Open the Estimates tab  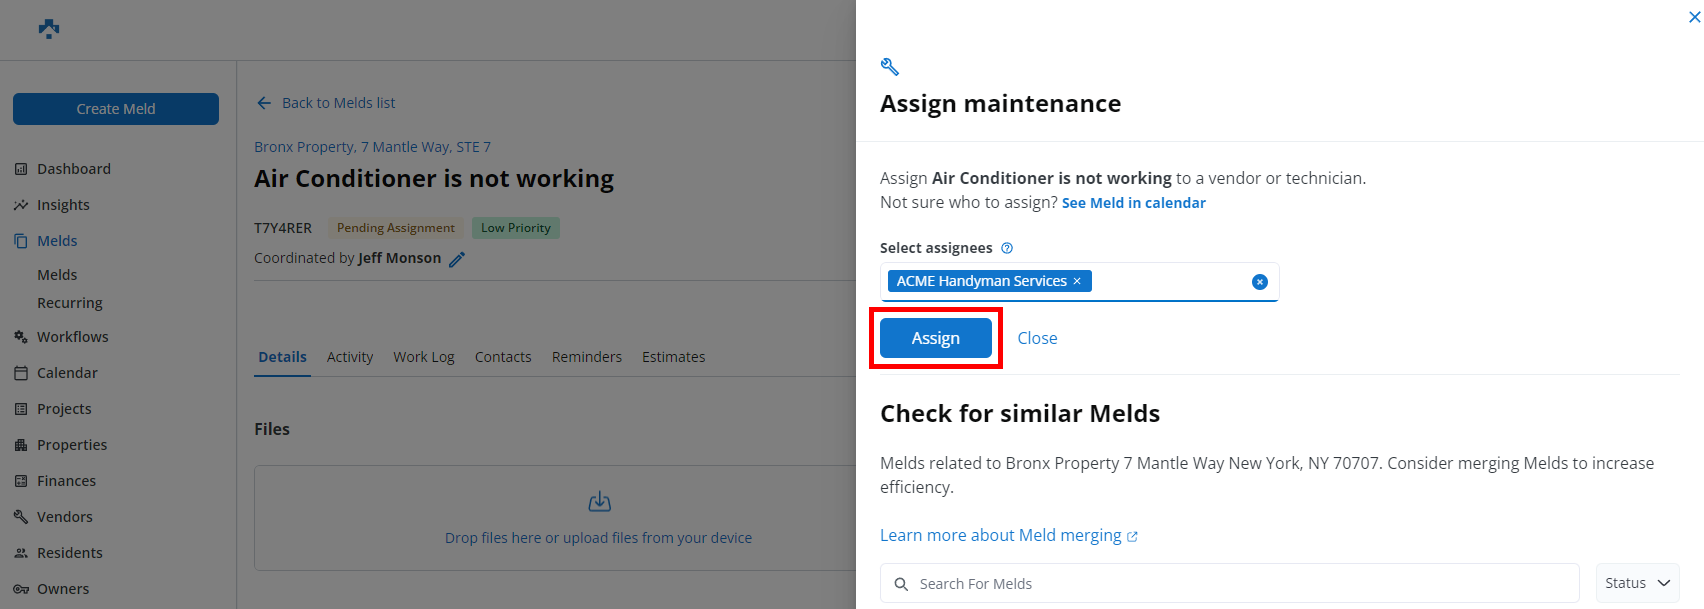tap(673, 356)
